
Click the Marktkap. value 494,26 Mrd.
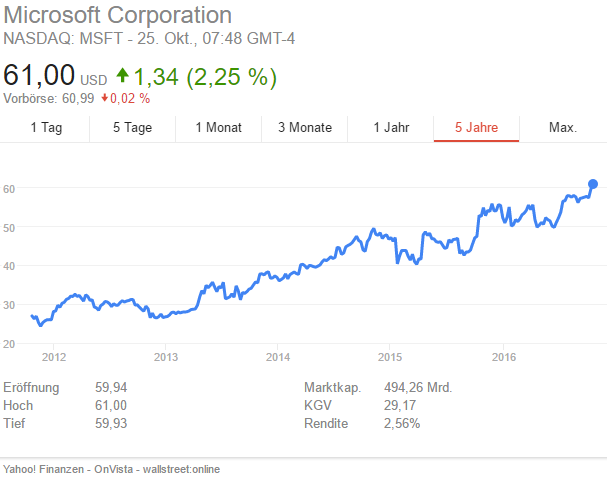(x=418, y=387)
